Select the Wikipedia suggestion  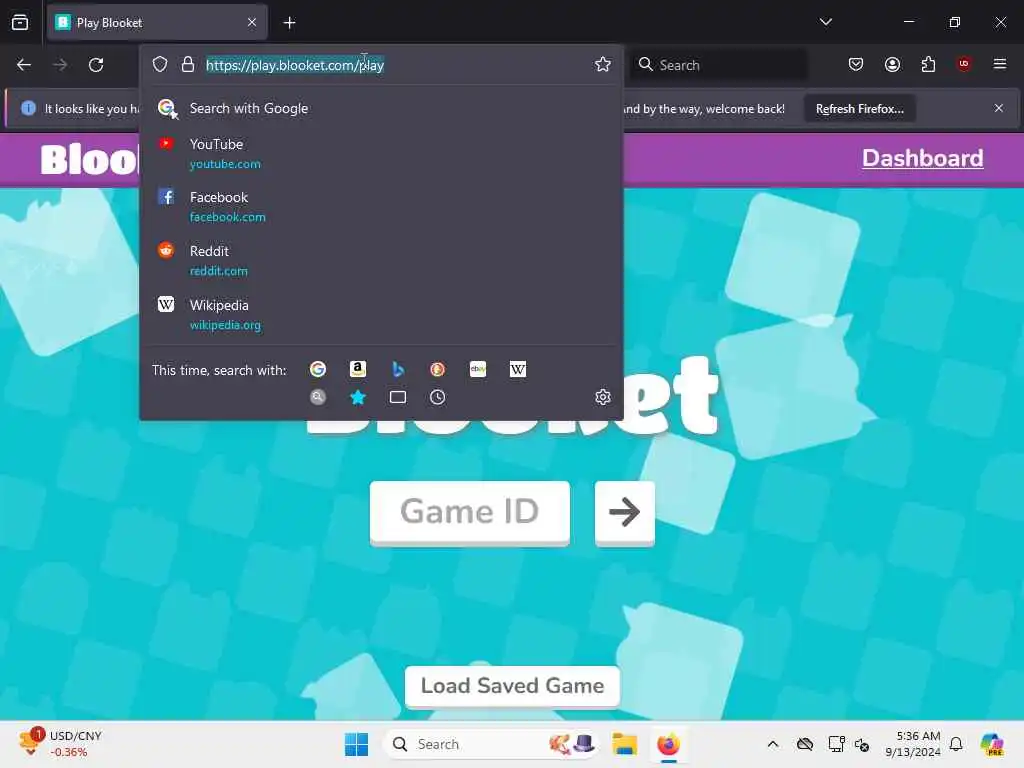point(381,315)
